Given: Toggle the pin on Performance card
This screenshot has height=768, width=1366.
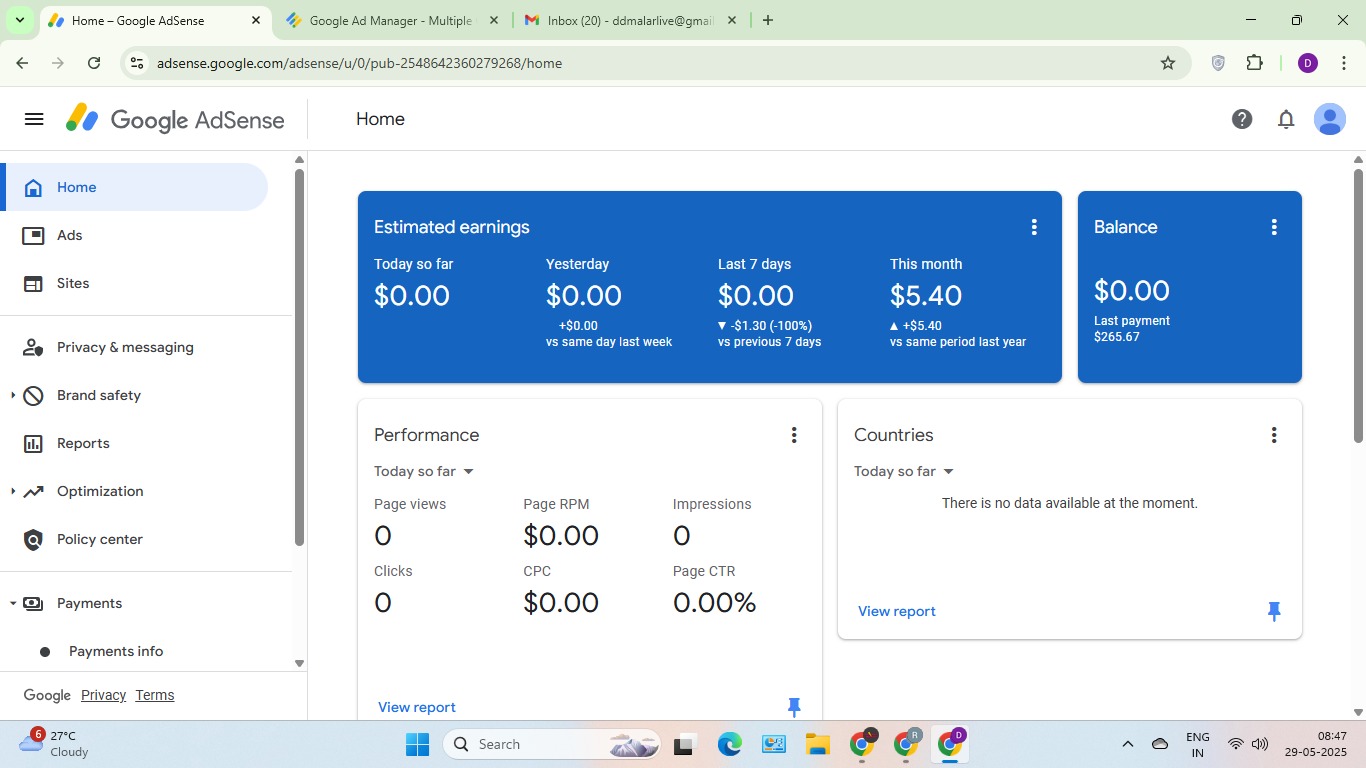Looking at the screenshot, I should (794, 707).
